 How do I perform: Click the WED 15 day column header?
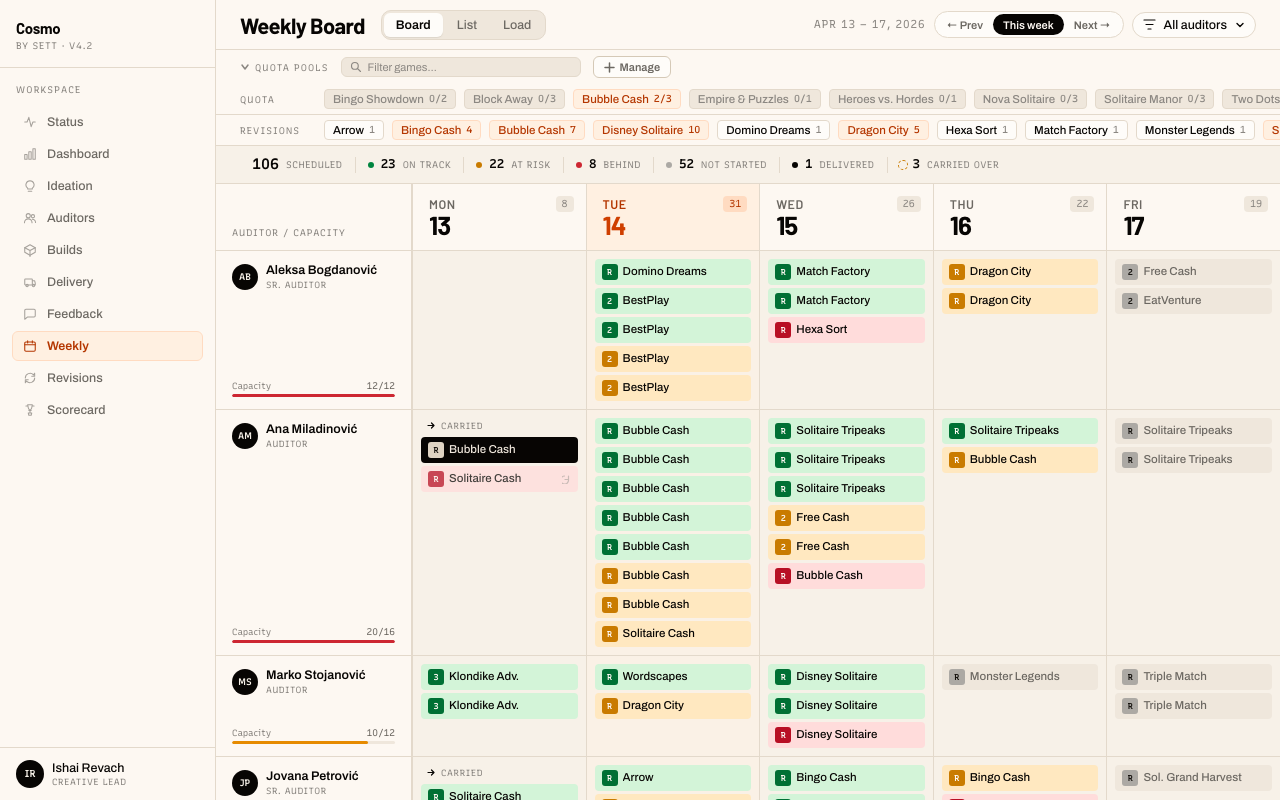coord(847,217)
